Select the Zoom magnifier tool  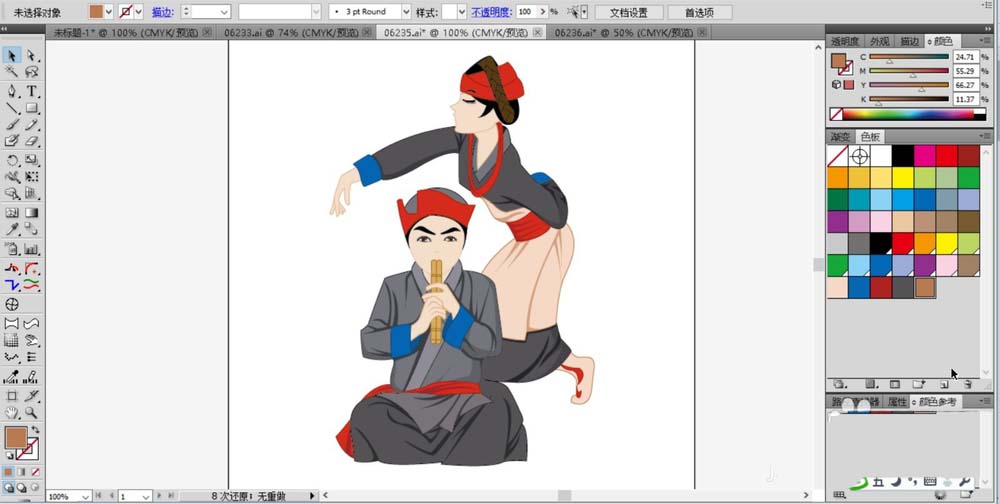[31, 413]
